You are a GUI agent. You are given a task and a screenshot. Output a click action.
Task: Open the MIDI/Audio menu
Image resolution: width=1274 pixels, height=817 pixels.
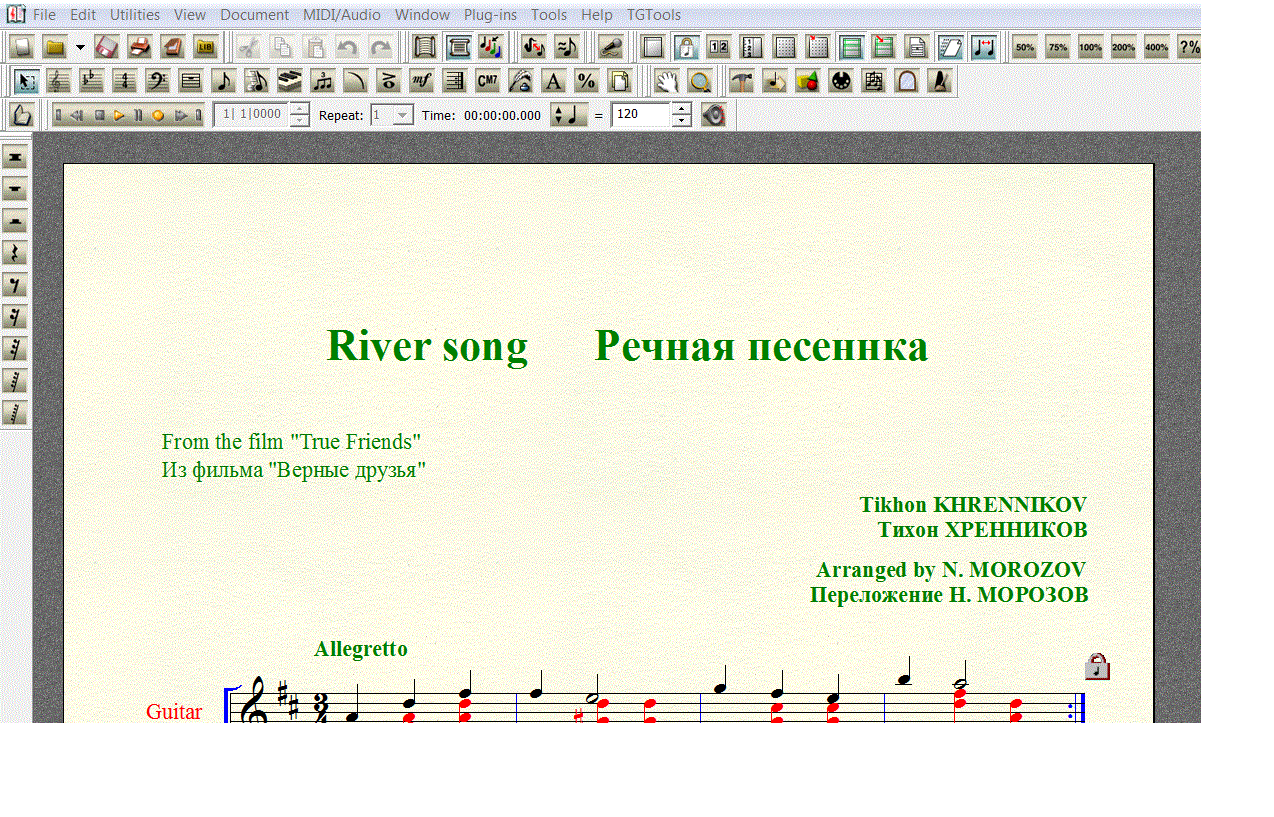342,15
